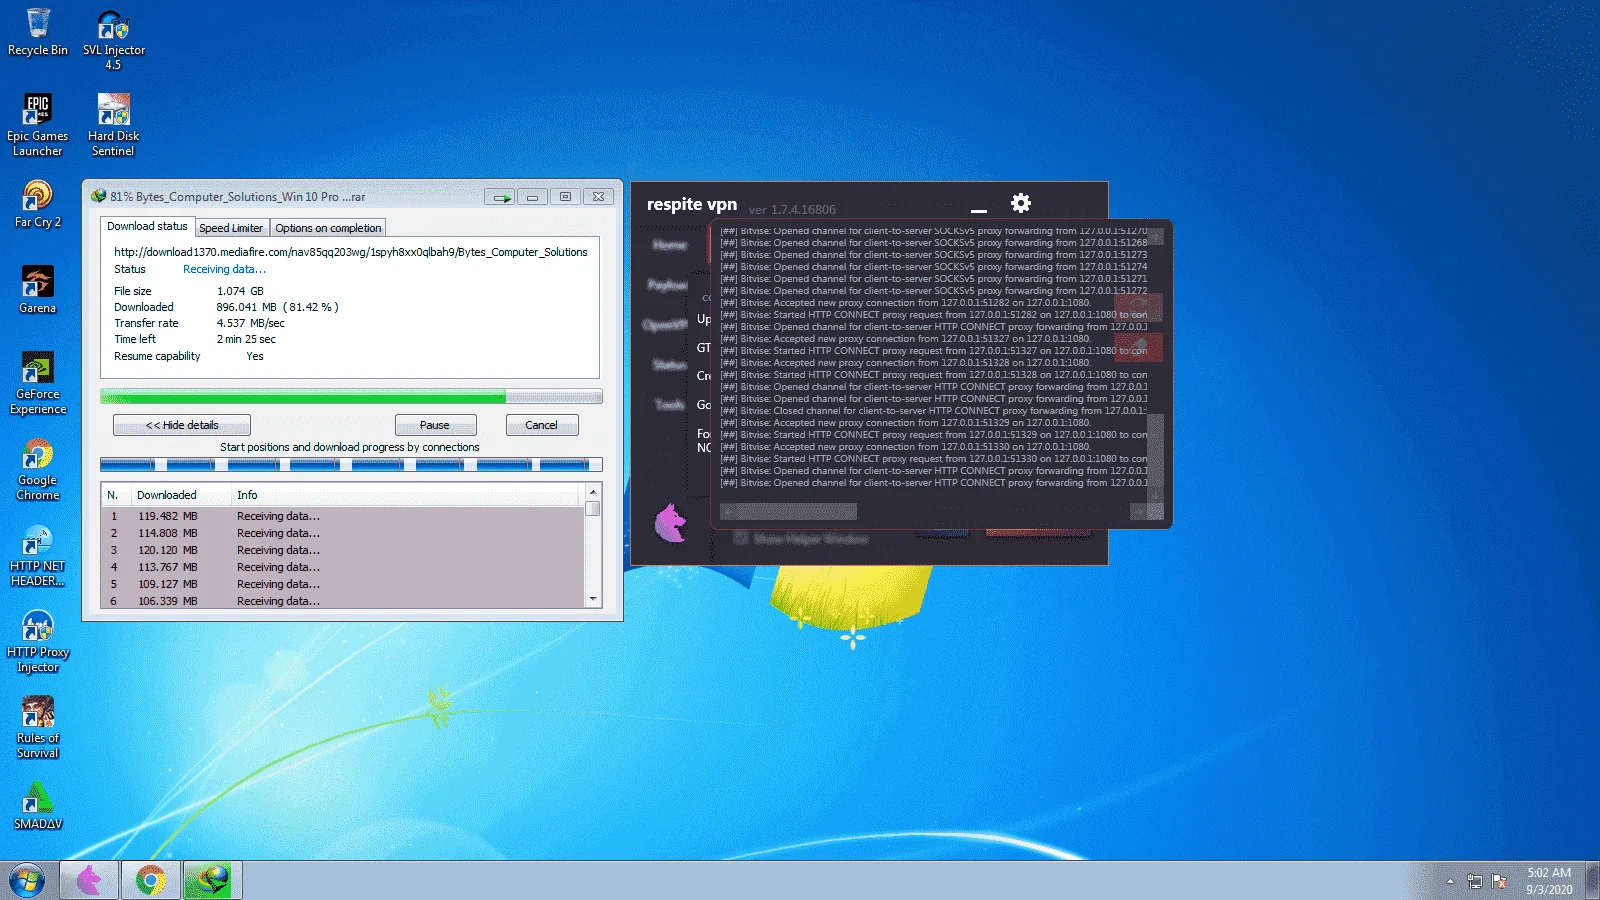Select the Google Chrome desktop shortcut
The image size is (1600, 900).
[x=38, y=469]
